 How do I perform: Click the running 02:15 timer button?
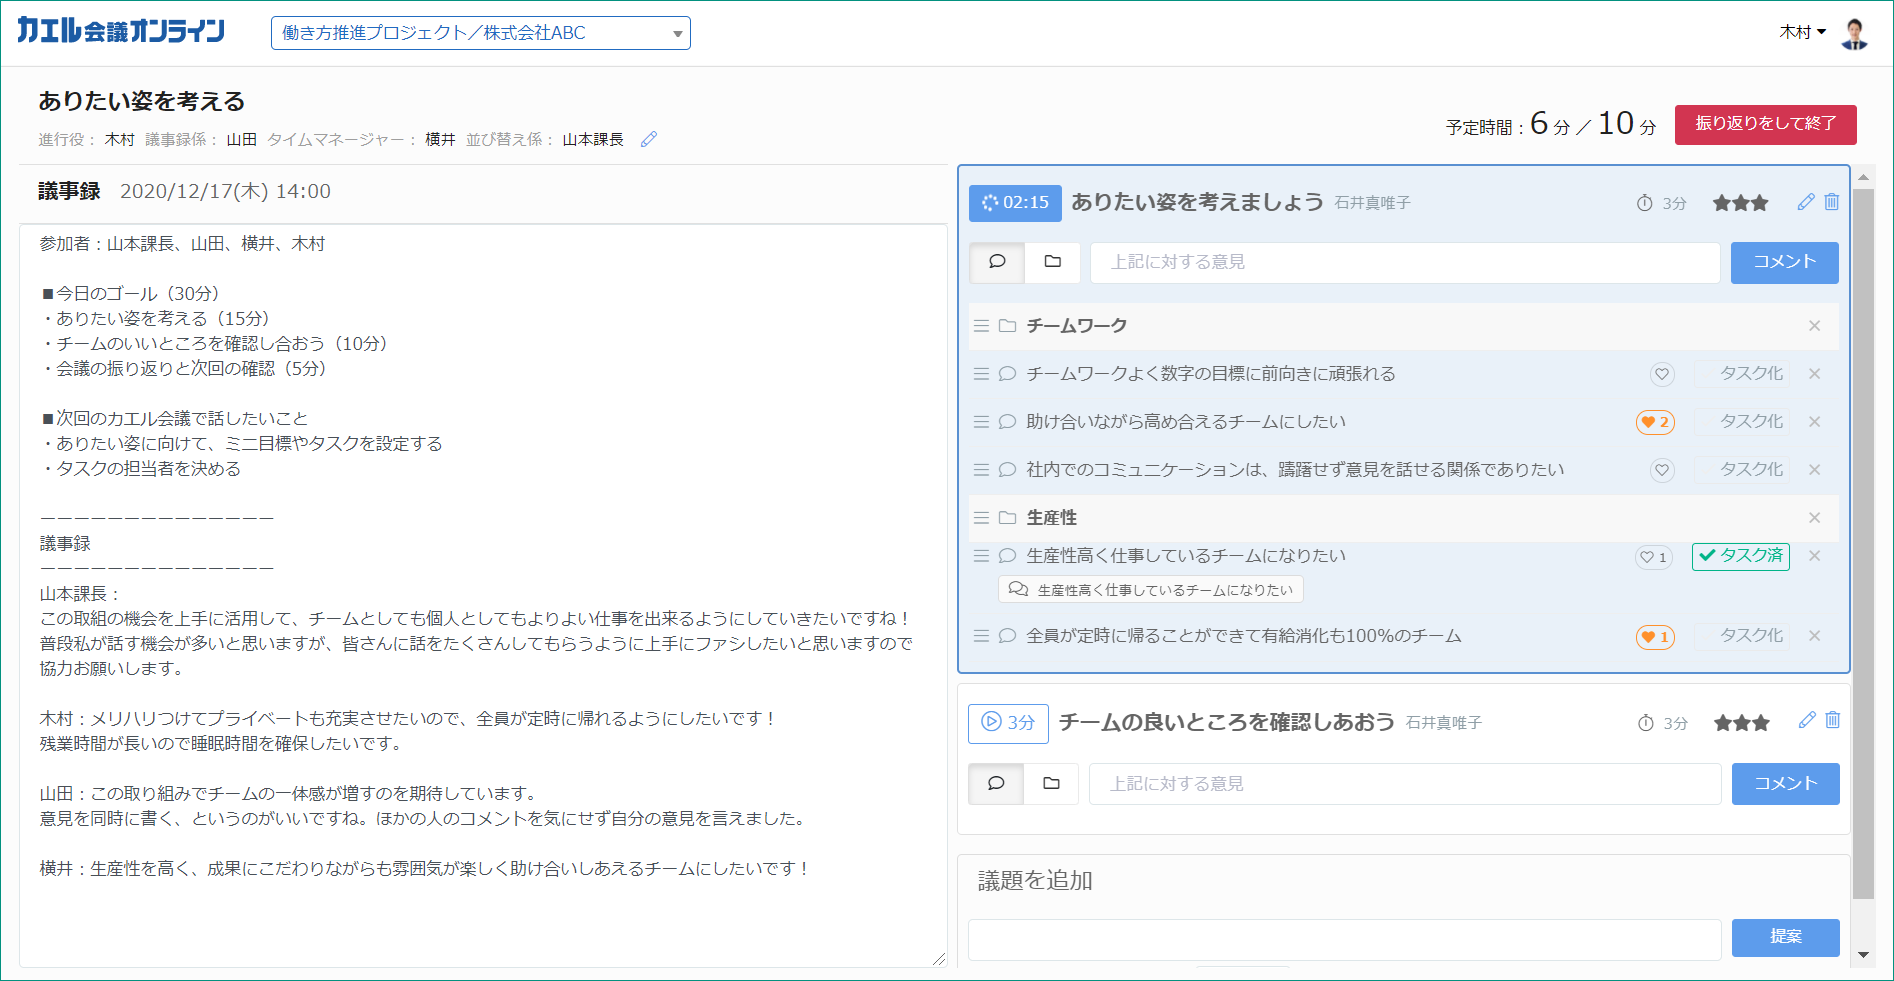pos(1015,203)
